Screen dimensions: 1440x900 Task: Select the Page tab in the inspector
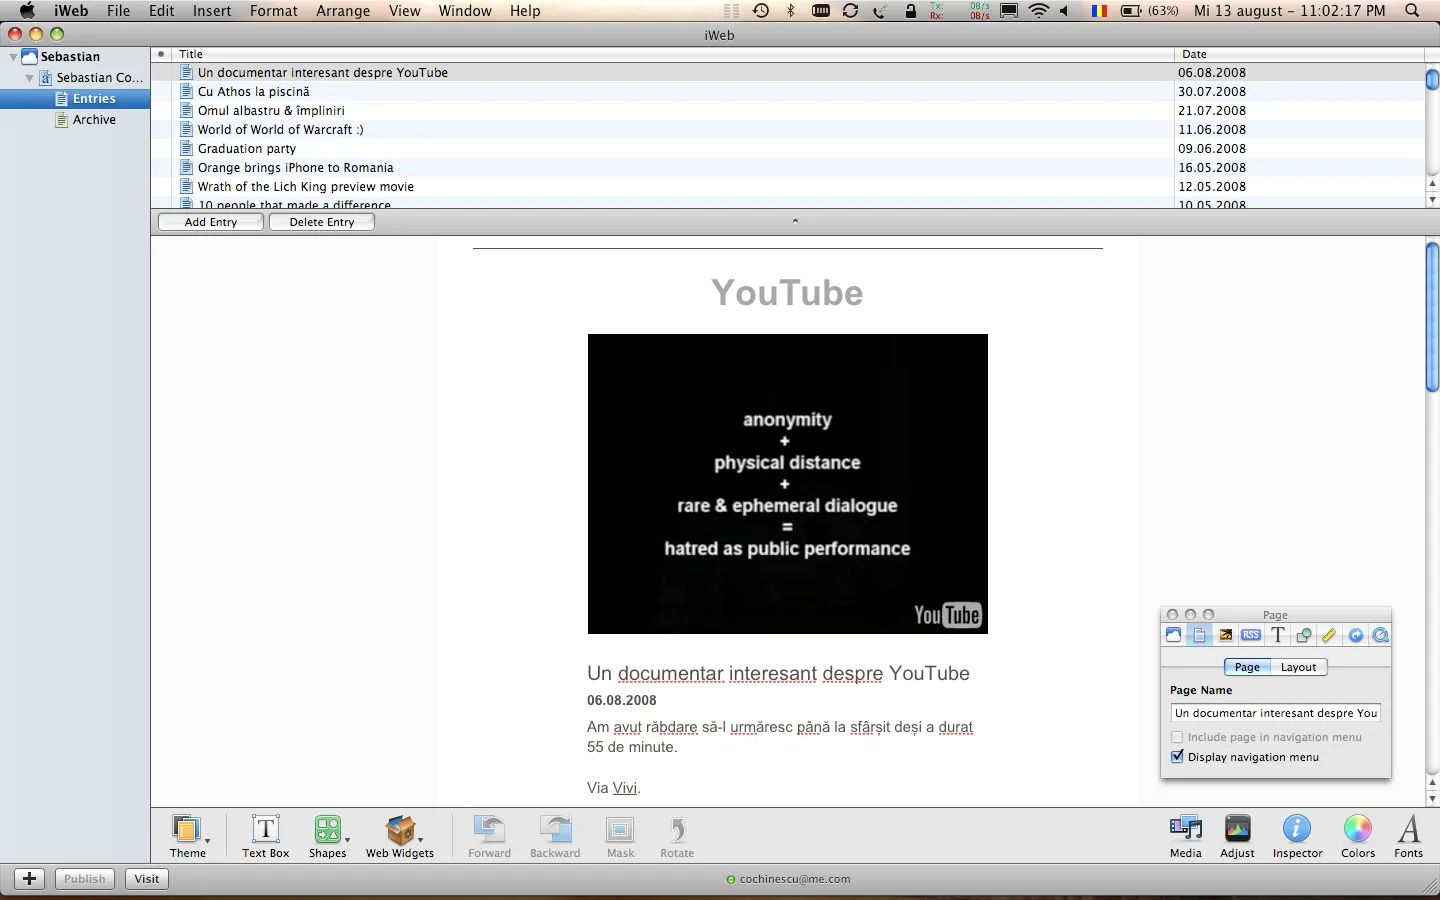click(1247, 667)
